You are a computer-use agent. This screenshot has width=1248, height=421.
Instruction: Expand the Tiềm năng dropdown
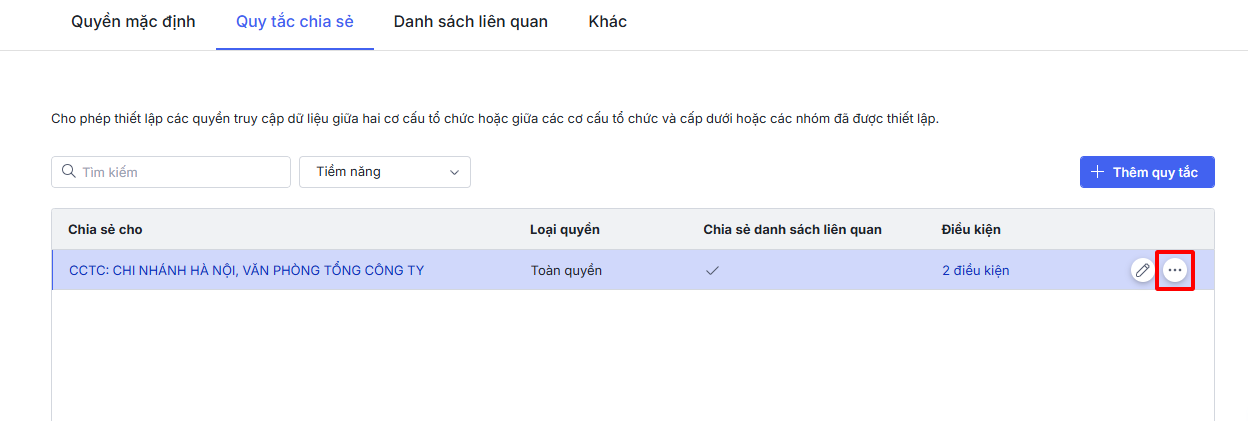[x=384, y=172]
